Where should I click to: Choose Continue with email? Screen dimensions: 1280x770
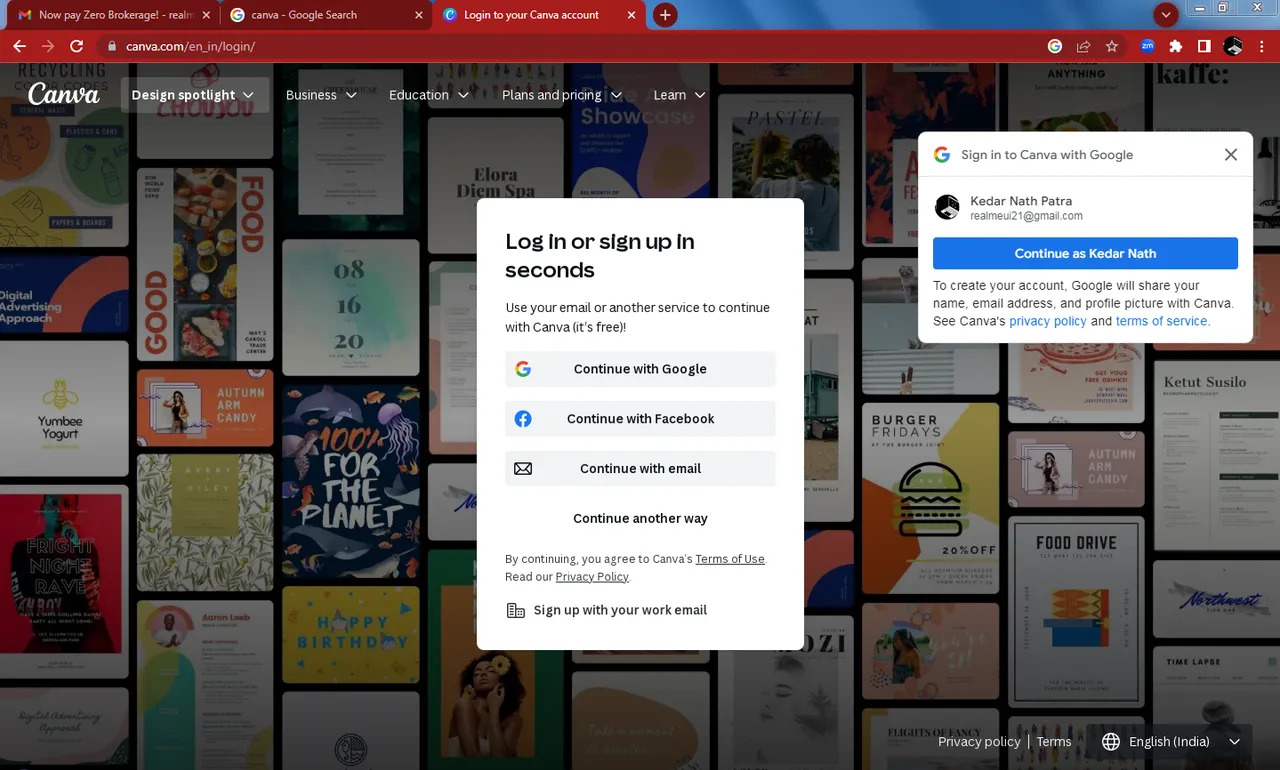click(x=640, y=469)
